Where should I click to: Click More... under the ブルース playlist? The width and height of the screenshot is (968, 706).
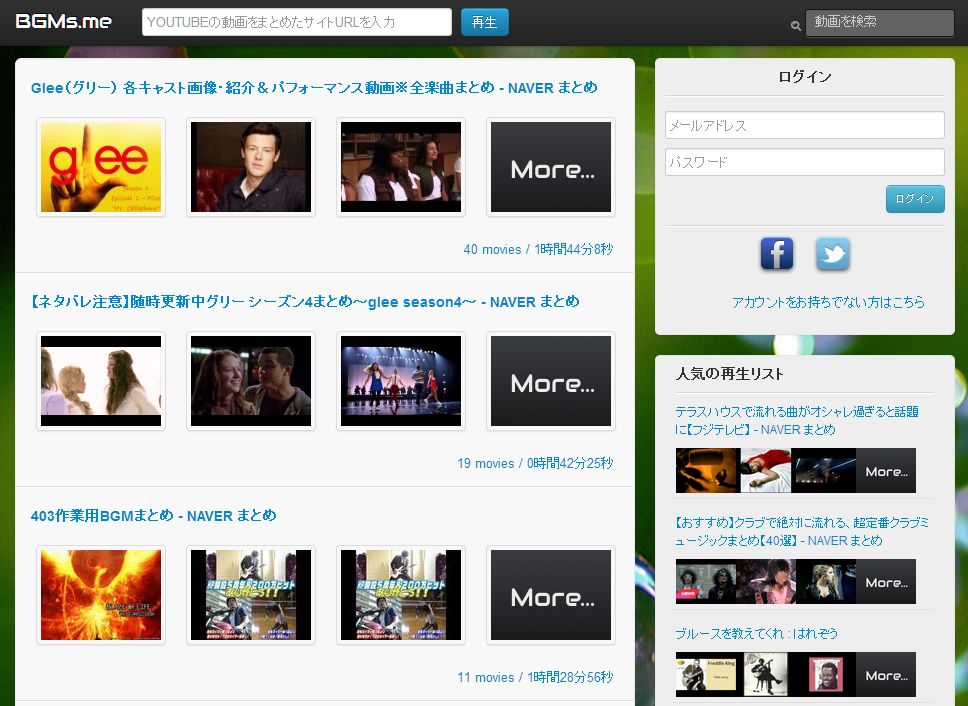coord(886,675)
